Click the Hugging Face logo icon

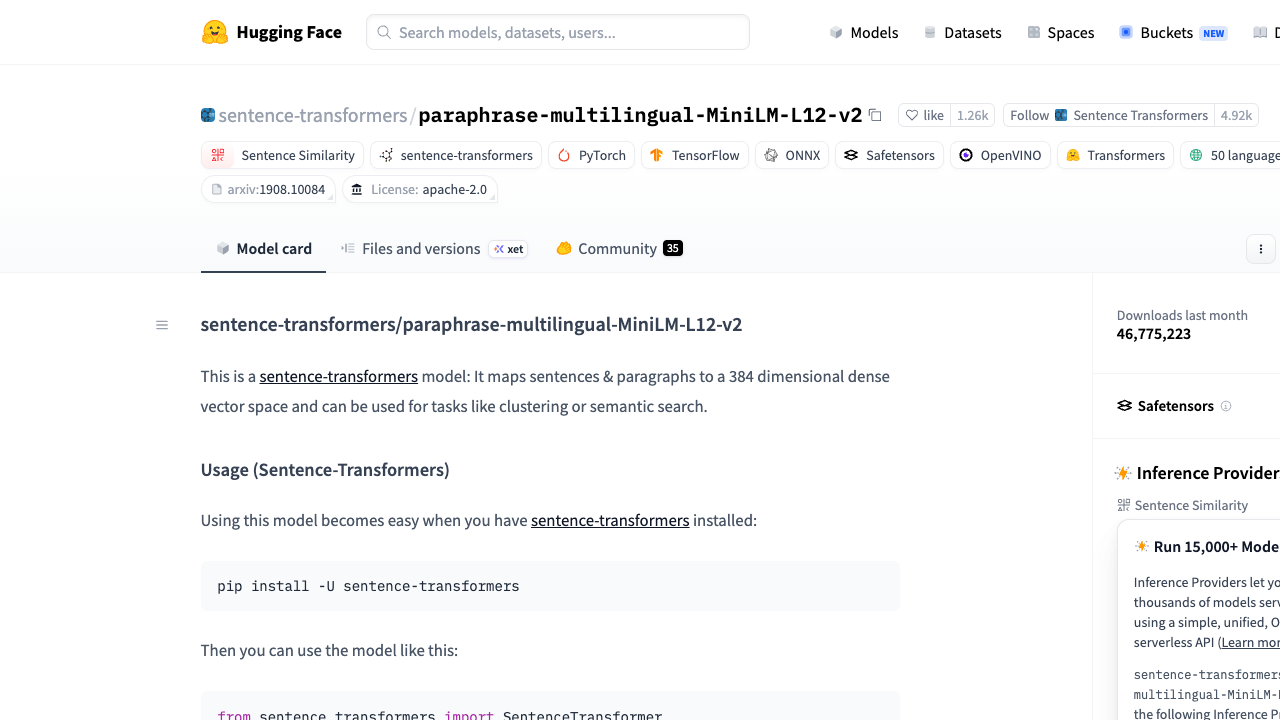pyautogui.click(x=214, y=32)
